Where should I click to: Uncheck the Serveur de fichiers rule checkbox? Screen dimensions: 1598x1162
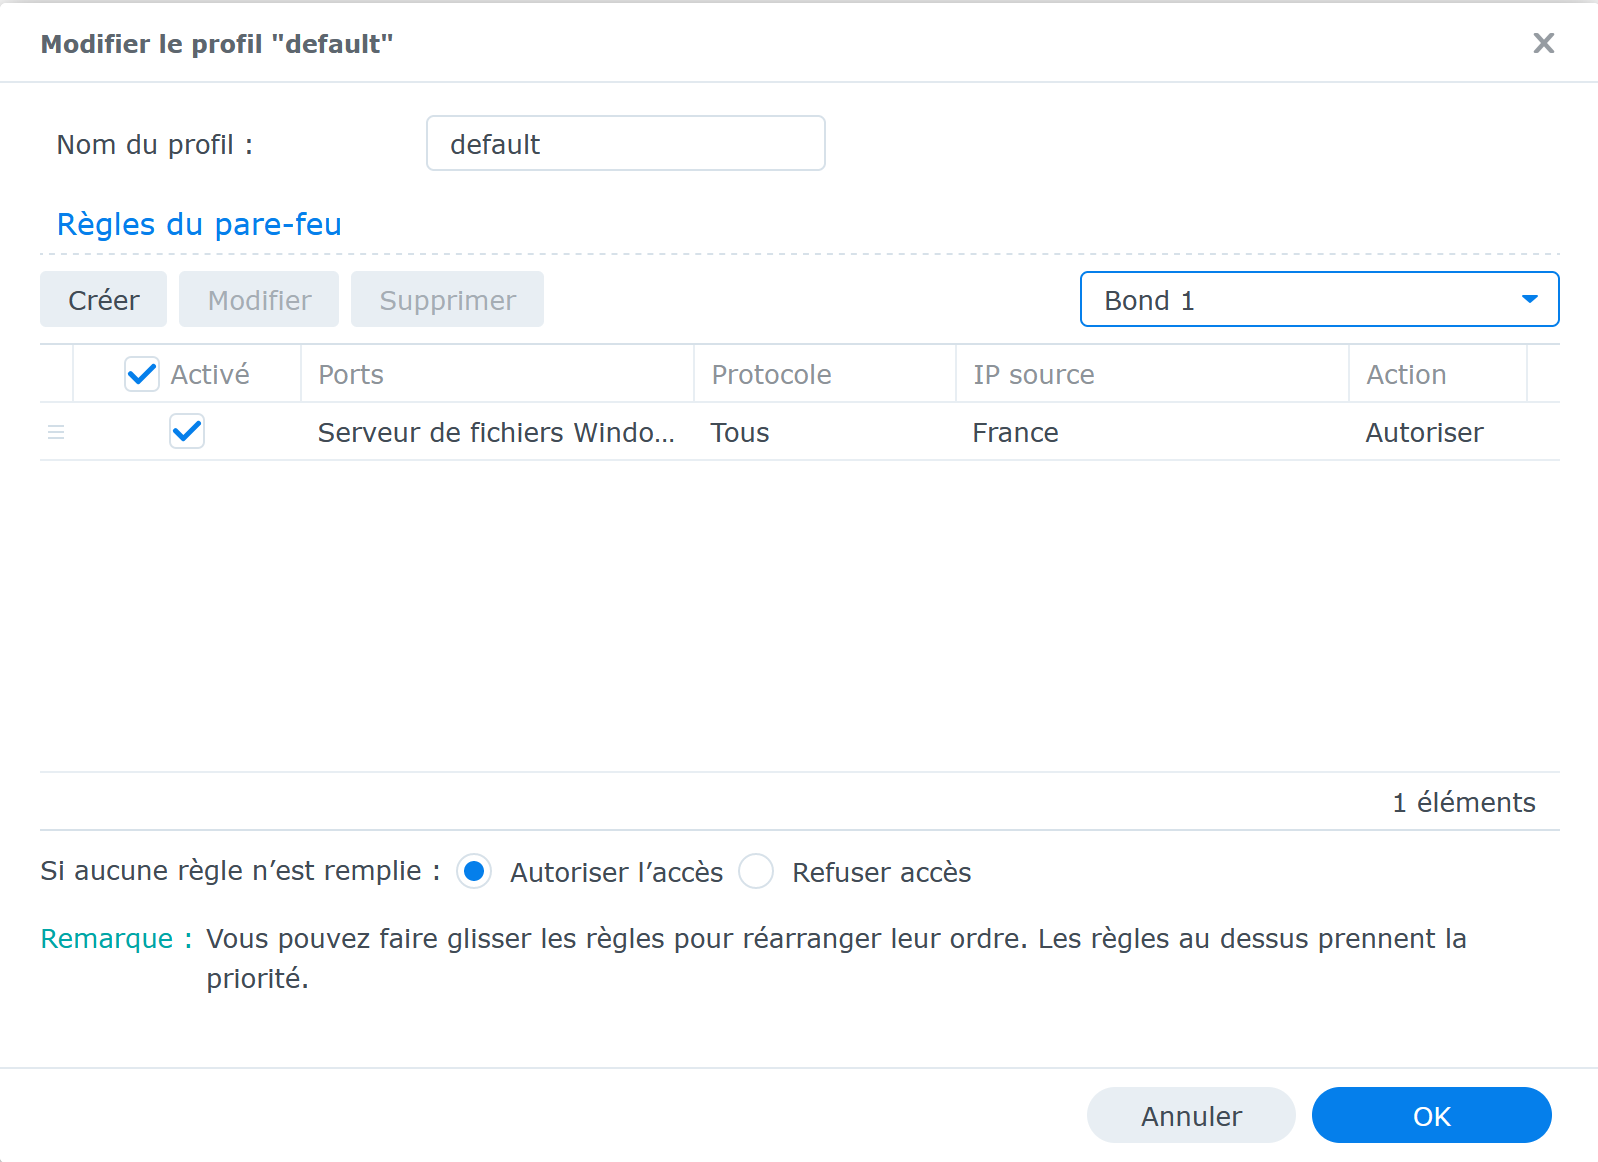point(187,432)
